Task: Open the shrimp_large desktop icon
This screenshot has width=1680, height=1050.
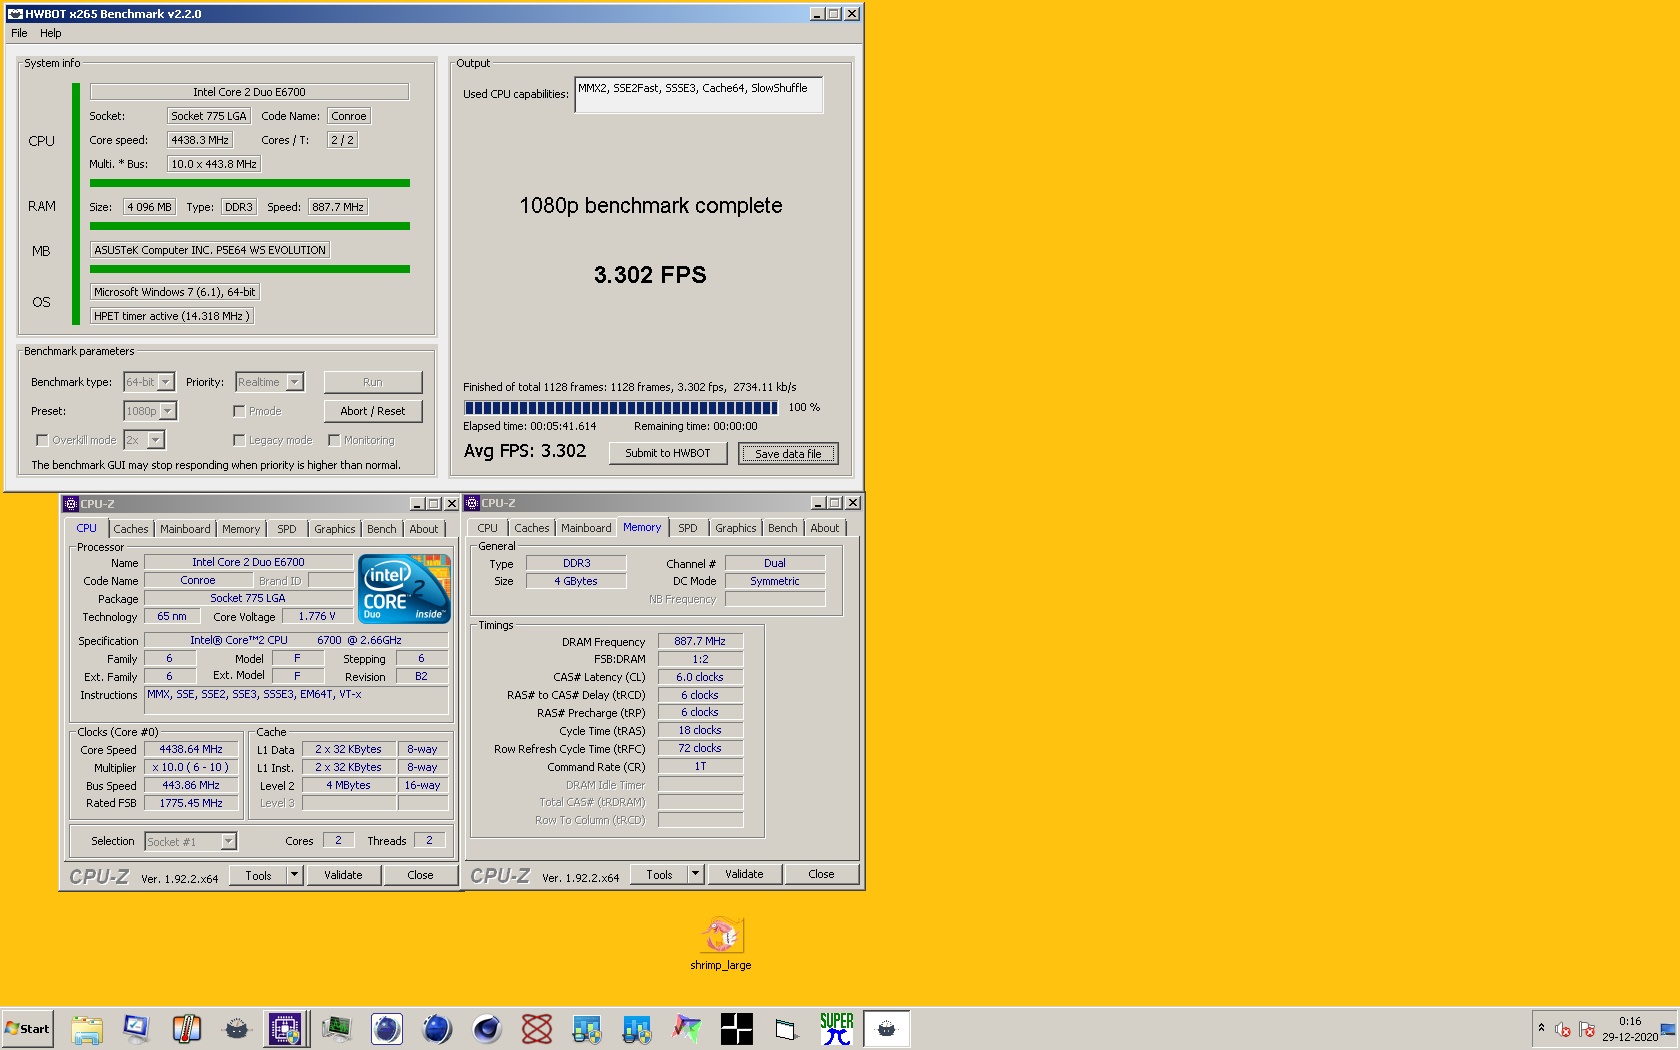Action: click(720, 943)
